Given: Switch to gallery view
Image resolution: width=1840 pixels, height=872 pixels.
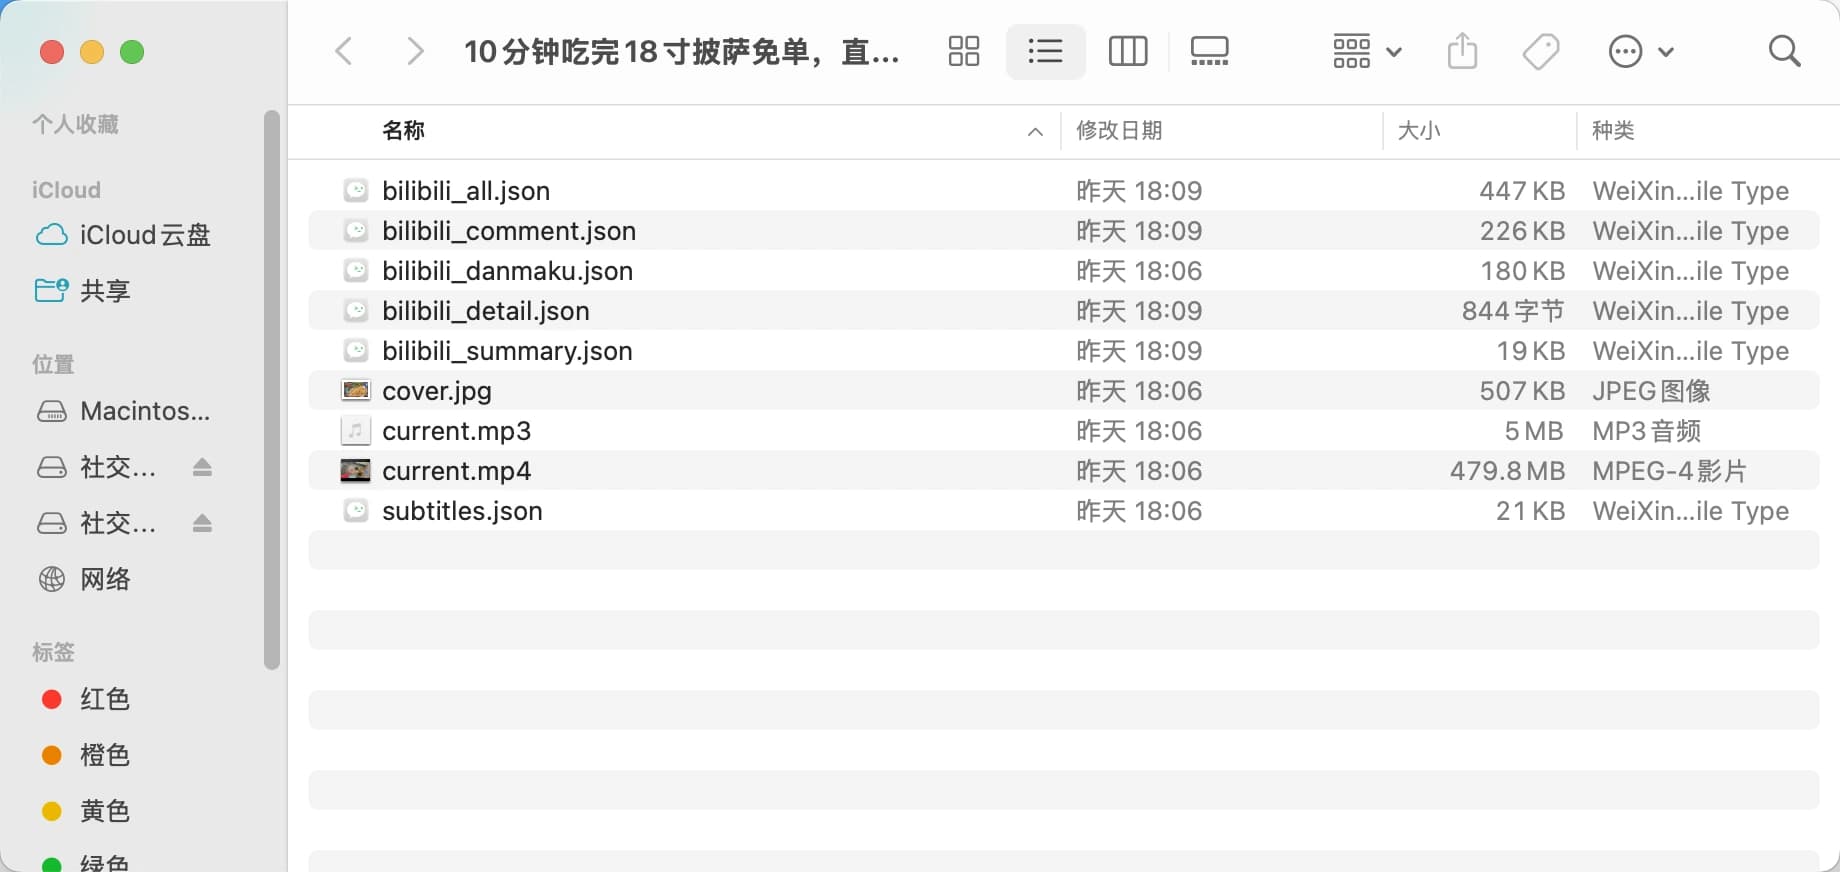Looking at the screenshot, I should [1209, 51].
